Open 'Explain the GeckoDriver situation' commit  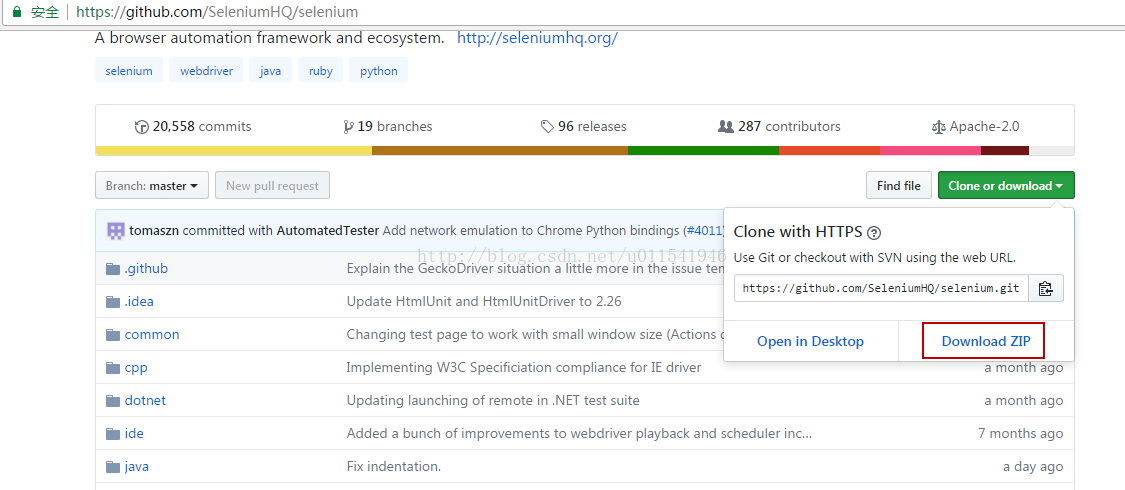535,269
